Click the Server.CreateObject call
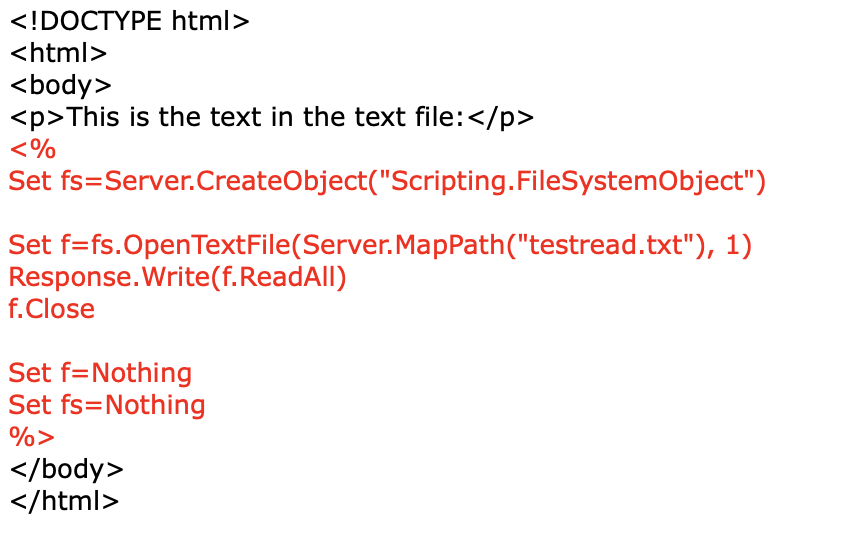 [235, 181]
